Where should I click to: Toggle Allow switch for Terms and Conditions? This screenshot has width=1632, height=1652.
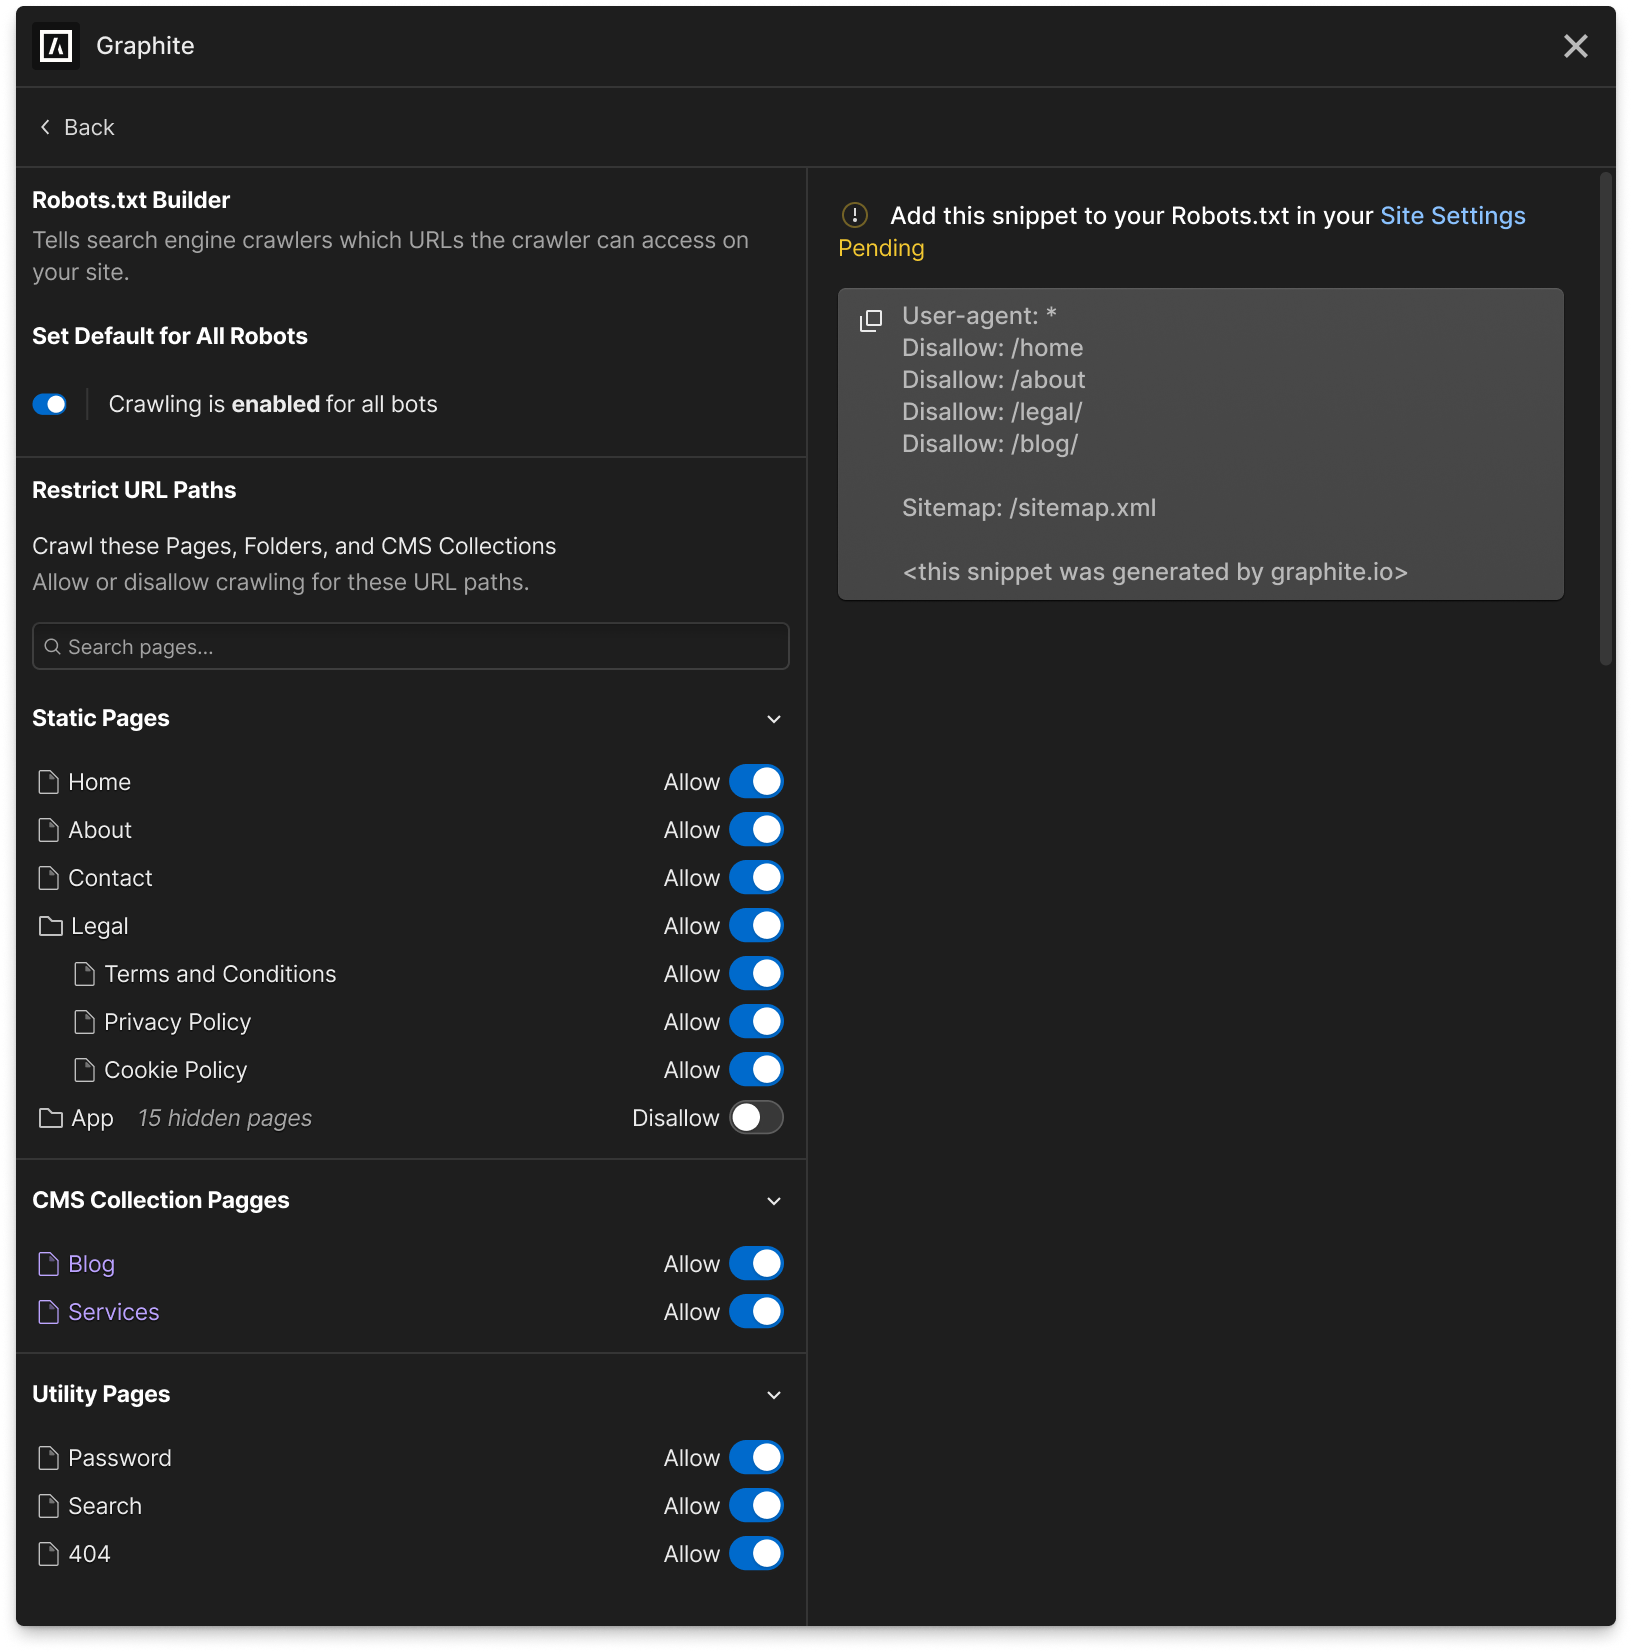[x=756, y=974]
